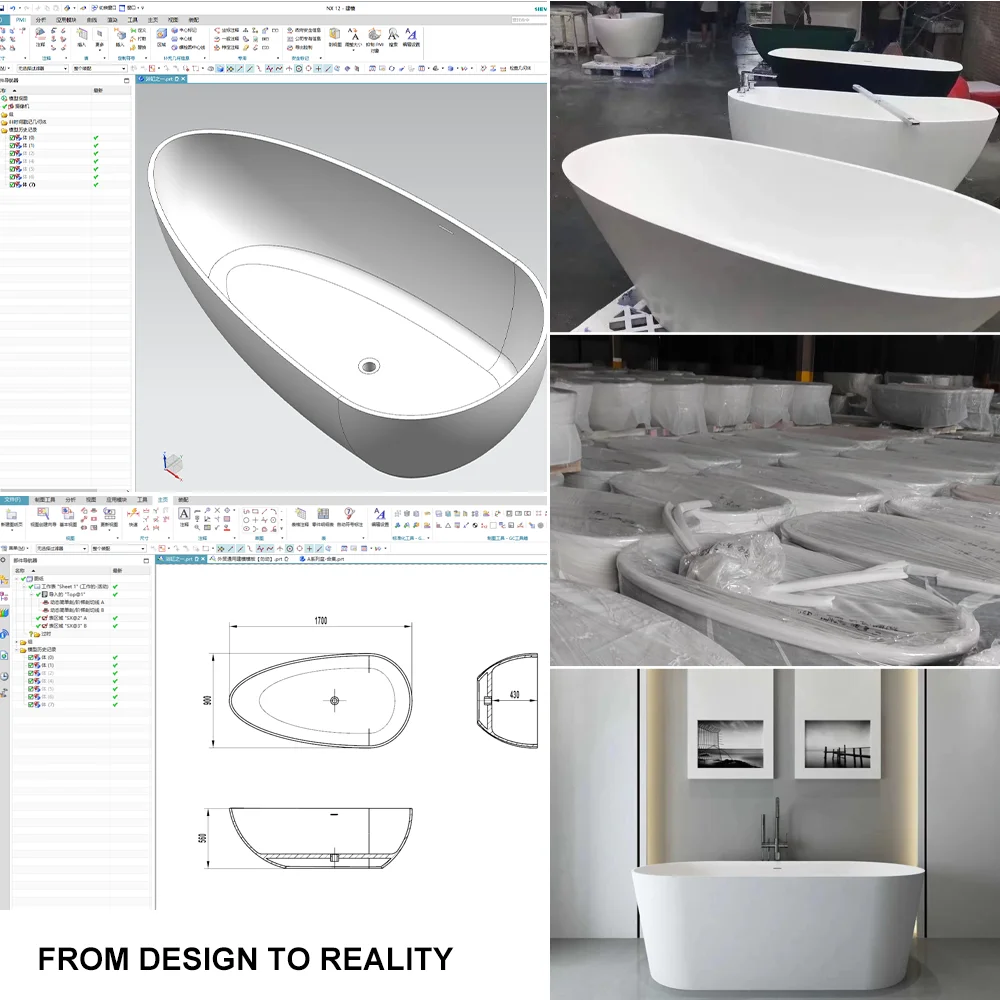Click the 文件(F) file button
Image resolution: width=1000 pixels, height=1000 pixels.
coord(11,499)
